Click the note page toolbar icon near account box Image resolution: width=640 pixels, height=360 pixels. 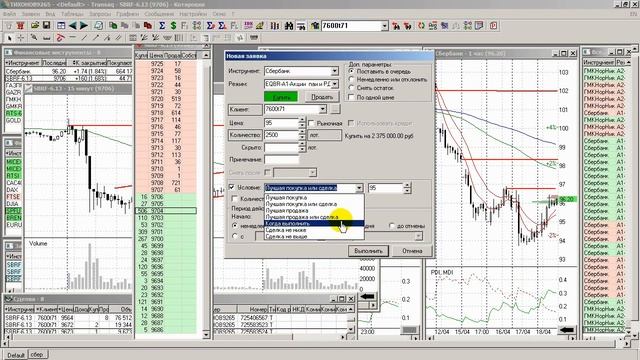[x=479, y=25]
